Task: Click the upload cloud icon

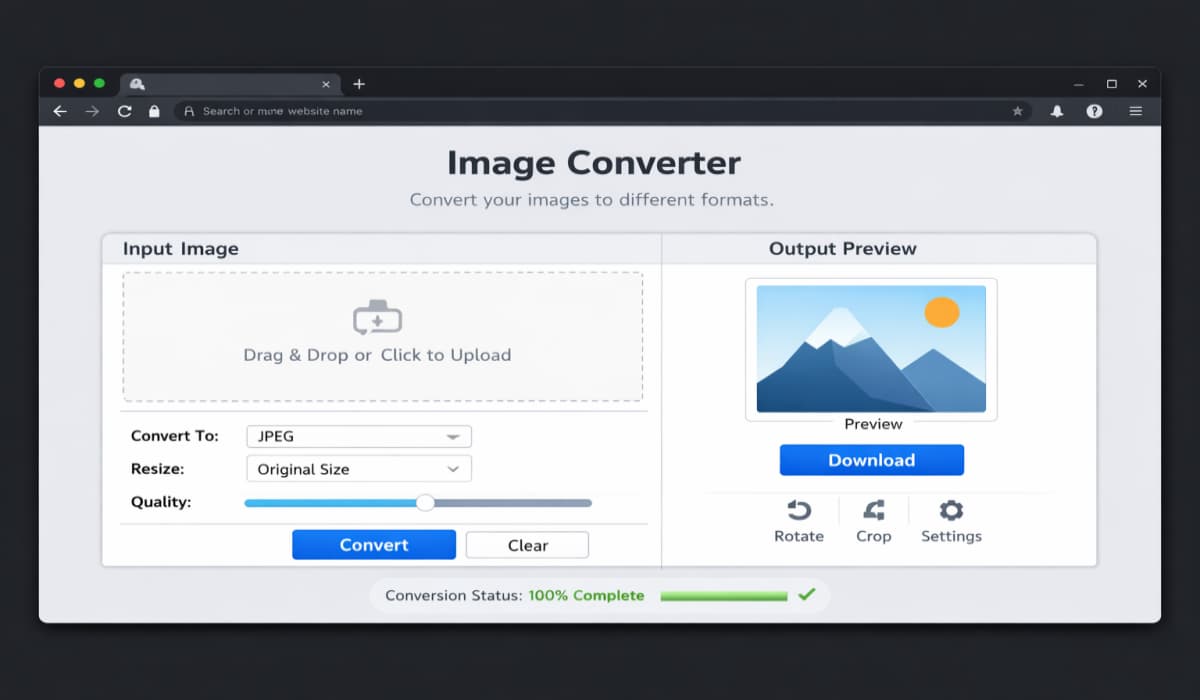Action: (377, 316)
